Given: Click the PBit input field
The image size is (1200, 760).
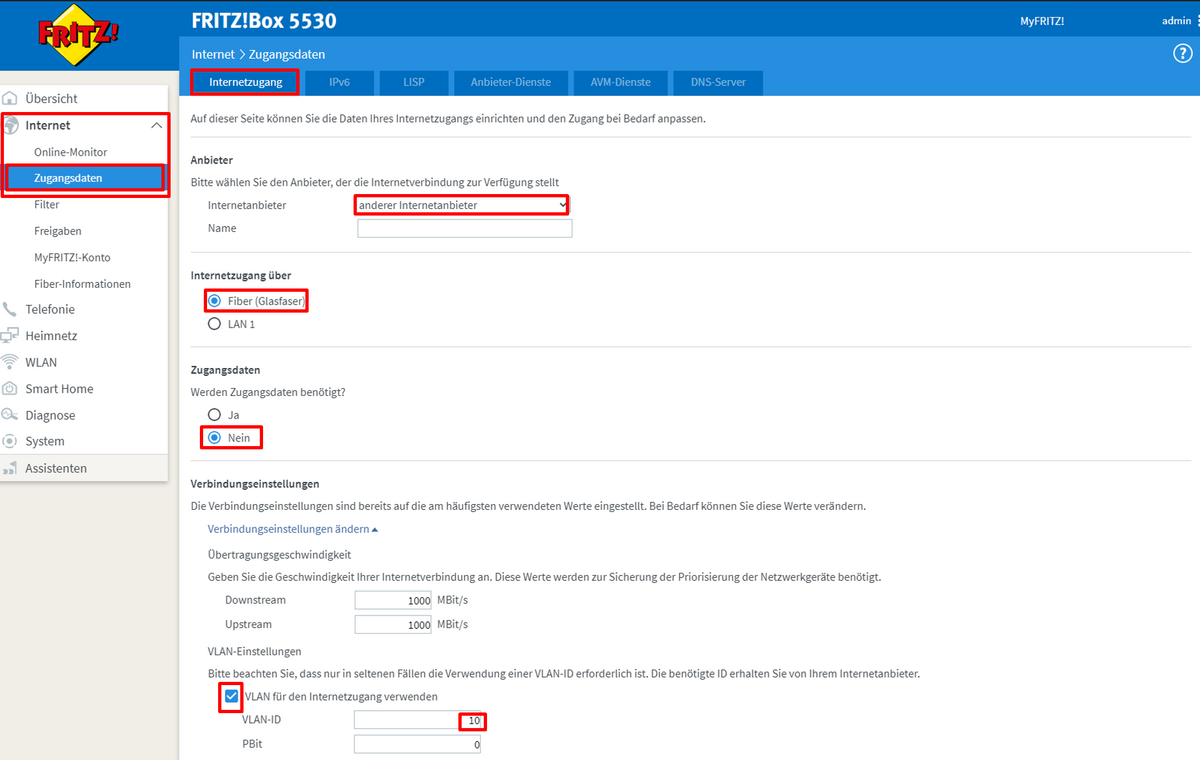Looking at the screenshot, I should tap(419, 744).
